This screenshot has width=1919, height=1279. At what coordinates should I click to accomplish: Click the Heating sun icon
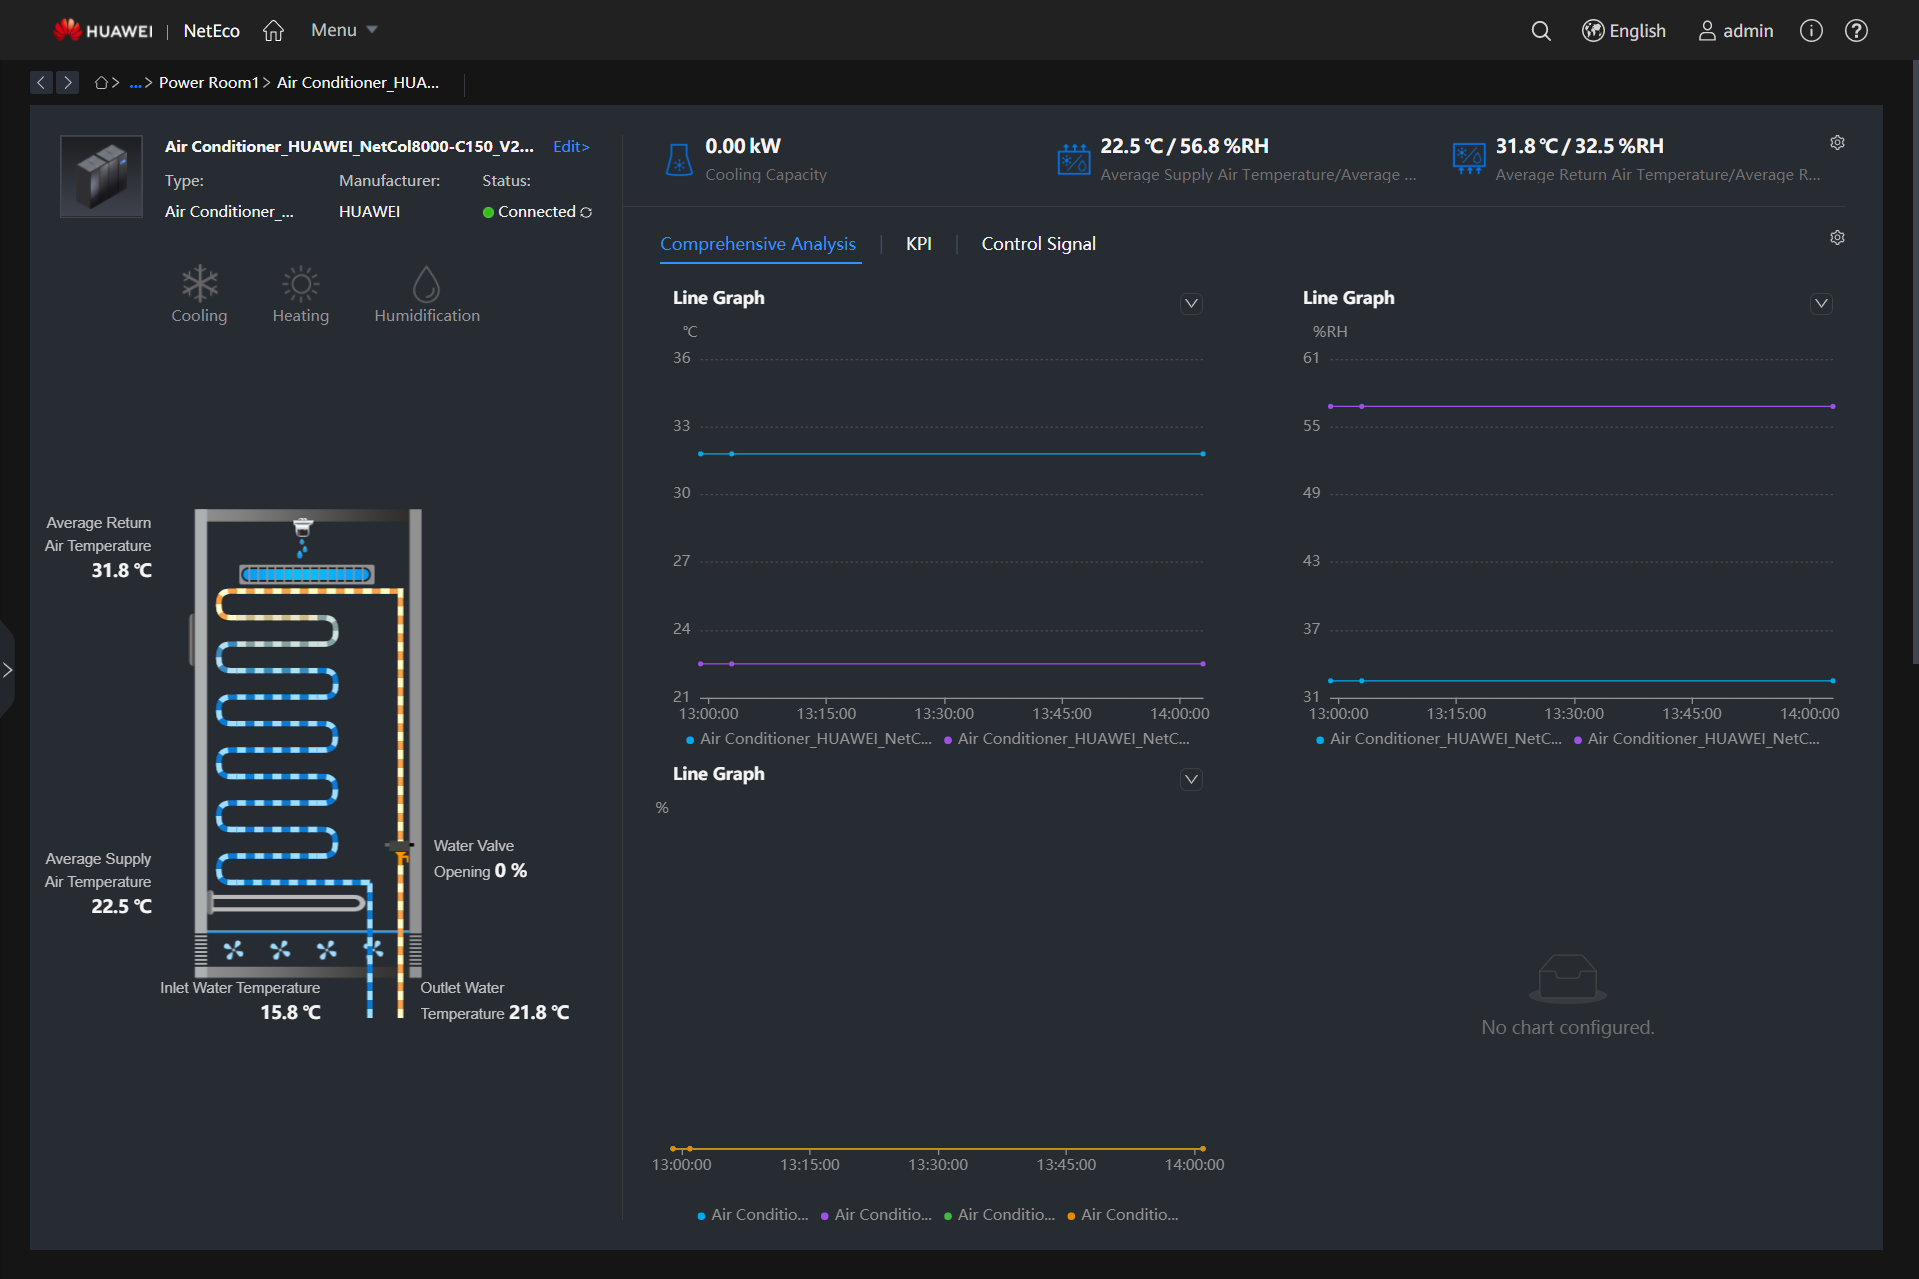(x=300, y=285)
